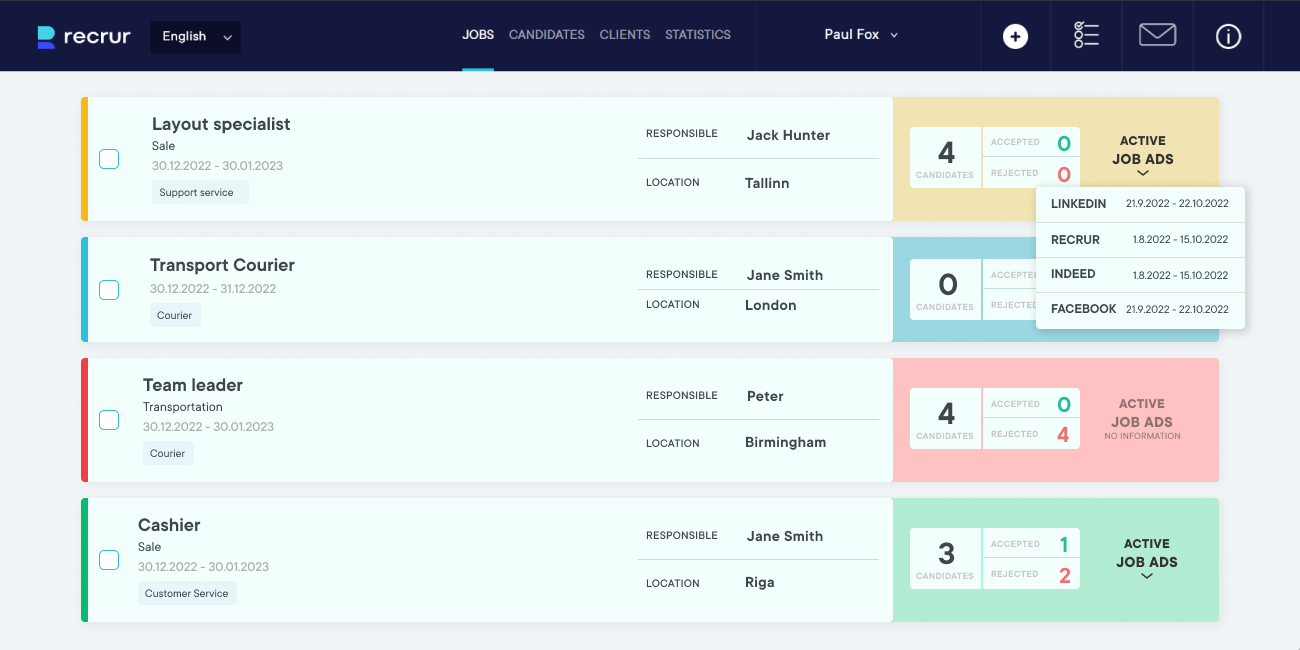Screen dimensions: 1300x650
Task: Click the Customer Service tag
Action: [187, 593]
